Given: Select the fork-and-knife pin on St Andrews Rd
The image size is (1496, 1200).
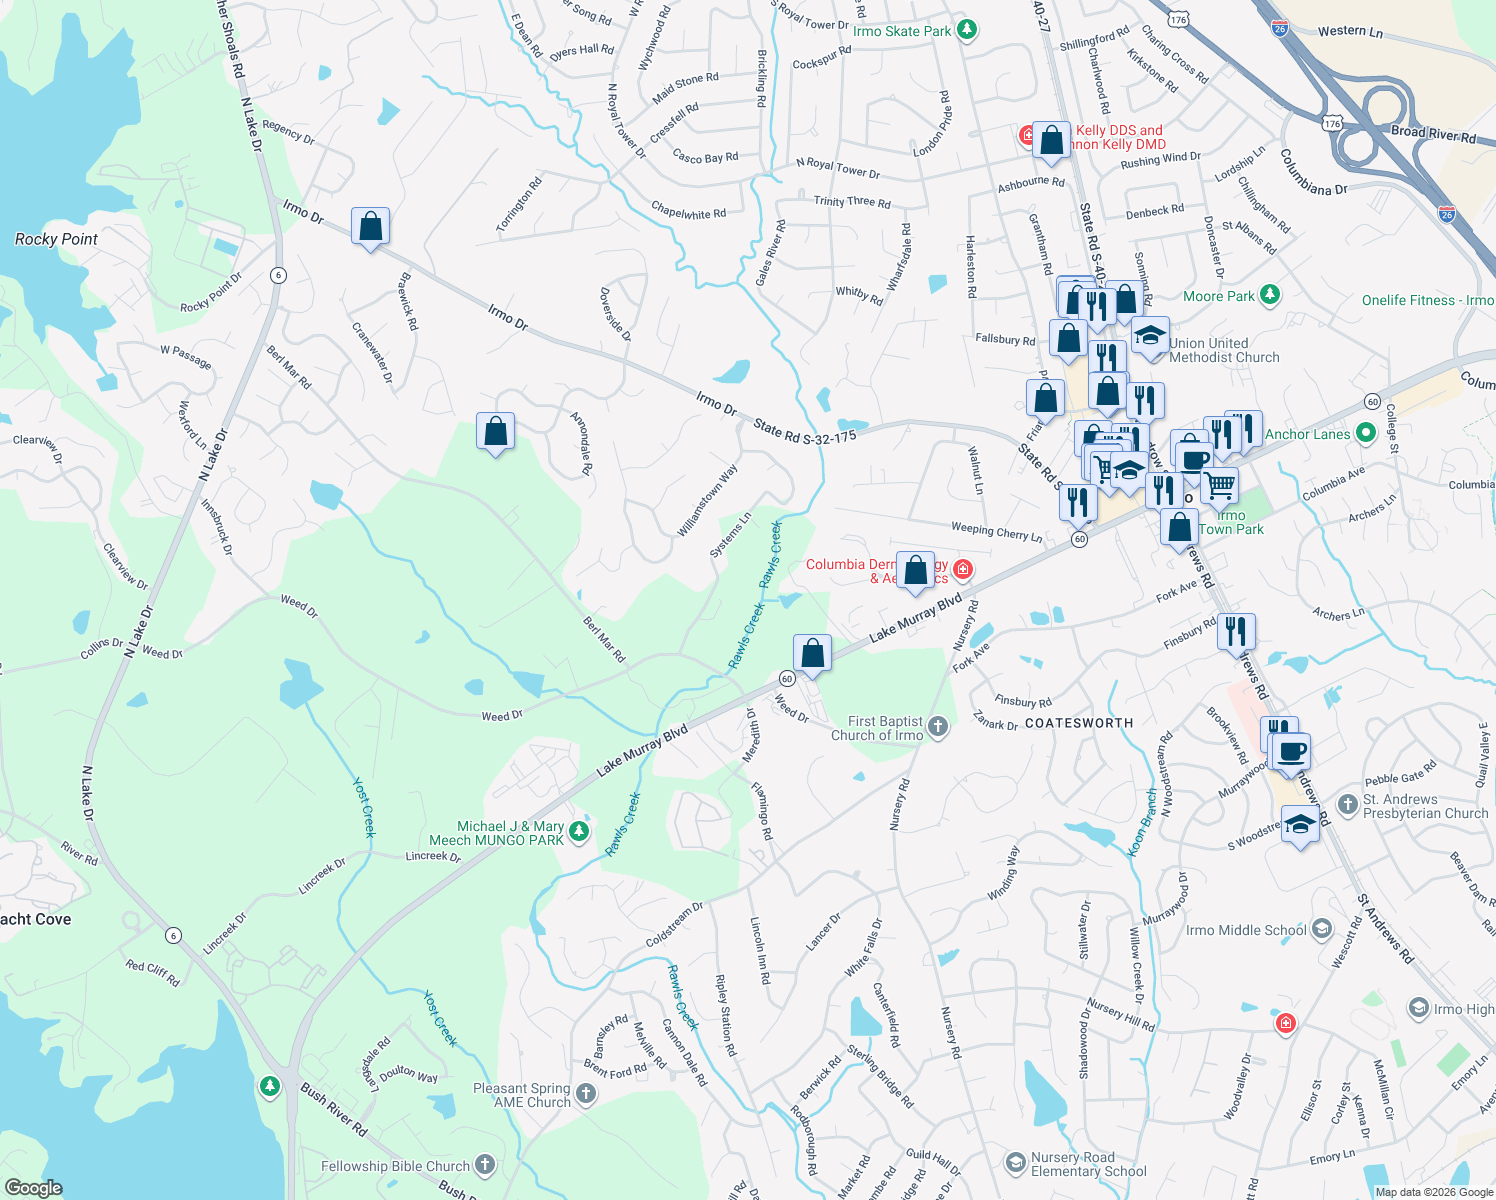Looking at the screenshot, I should [1235, 630].
